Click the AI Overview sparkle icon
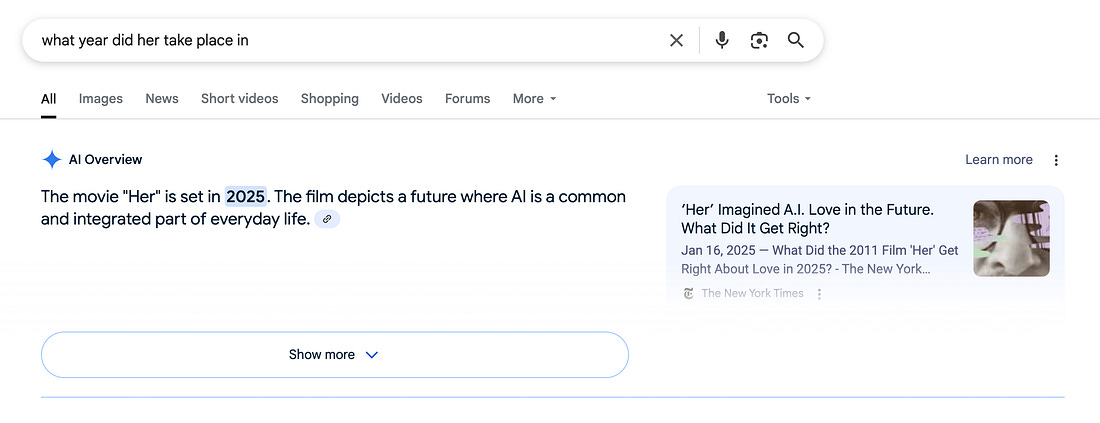 coord(52,160)
